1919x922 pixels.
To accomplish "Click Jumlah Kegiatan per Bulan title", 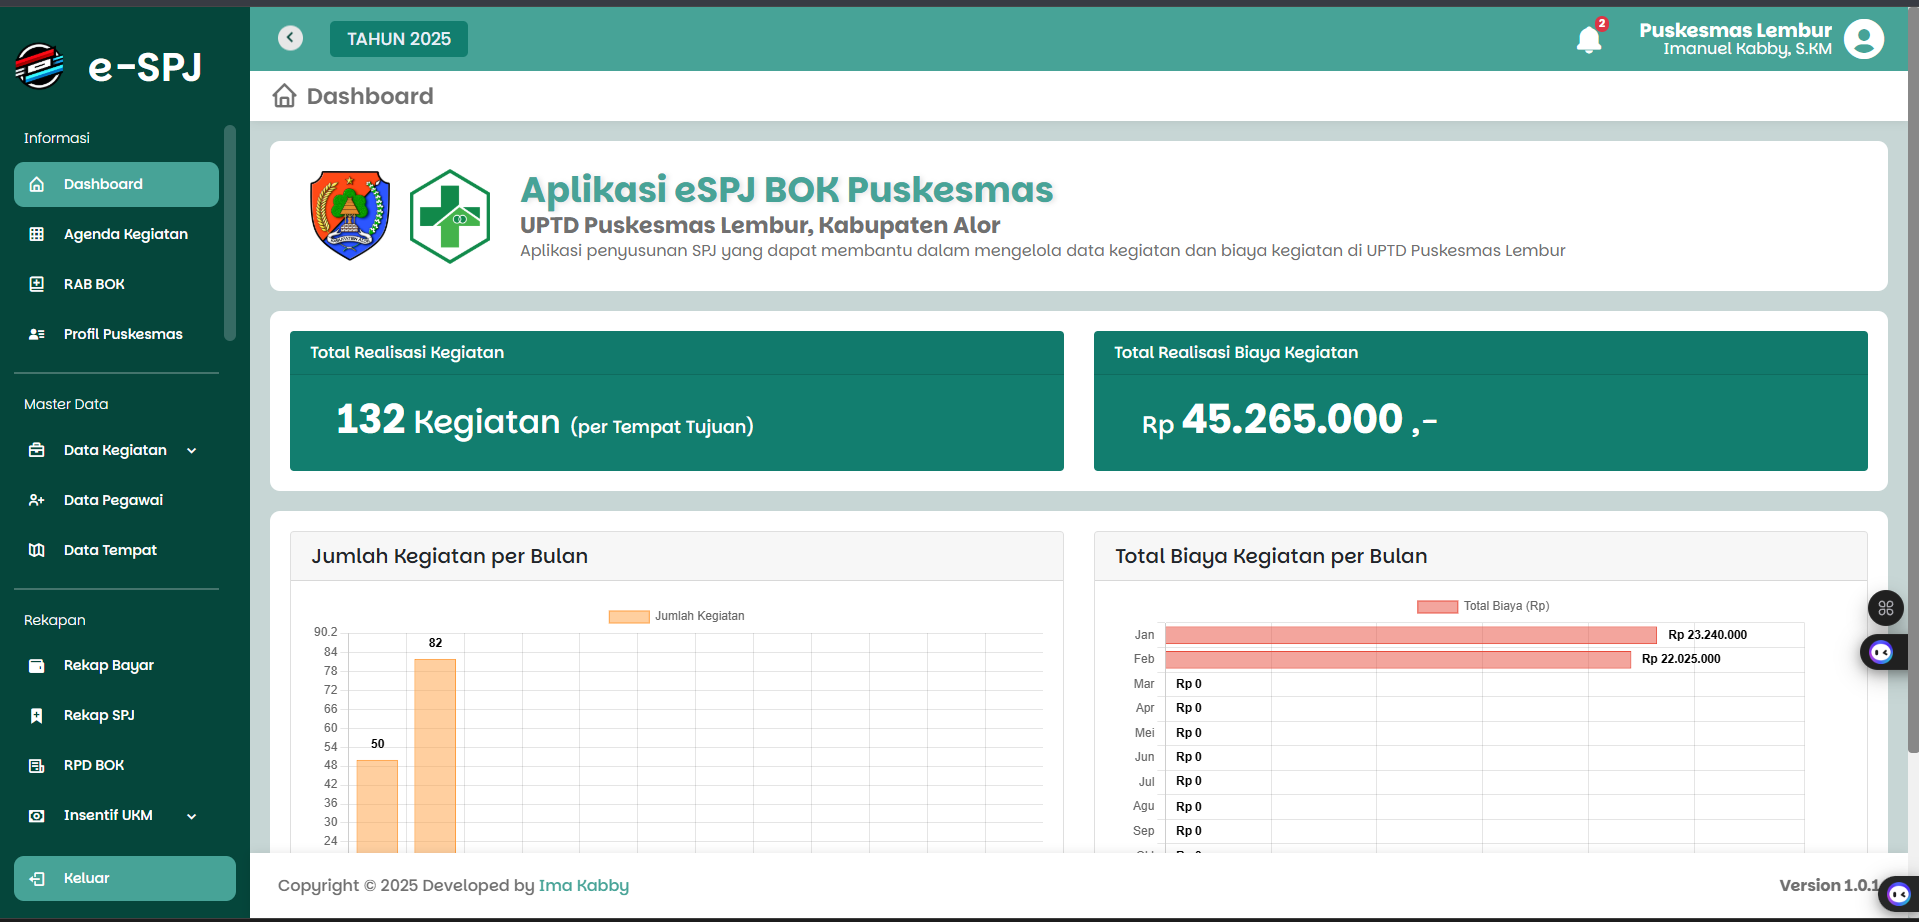I will [x=450, y=556].
